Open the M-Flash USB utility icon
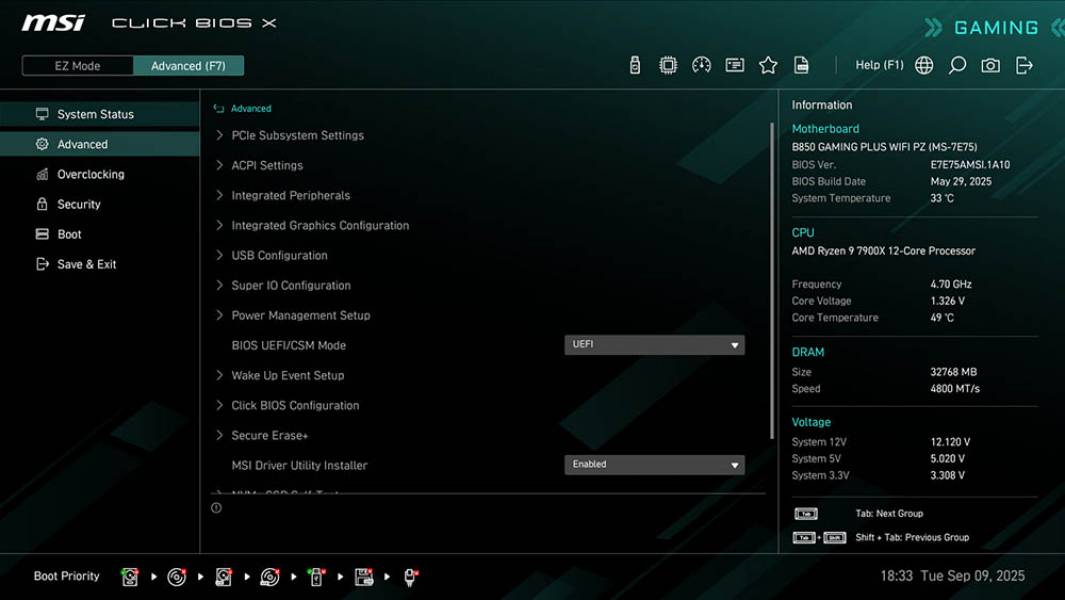The image size is (1065, 600). click(633, 64)
